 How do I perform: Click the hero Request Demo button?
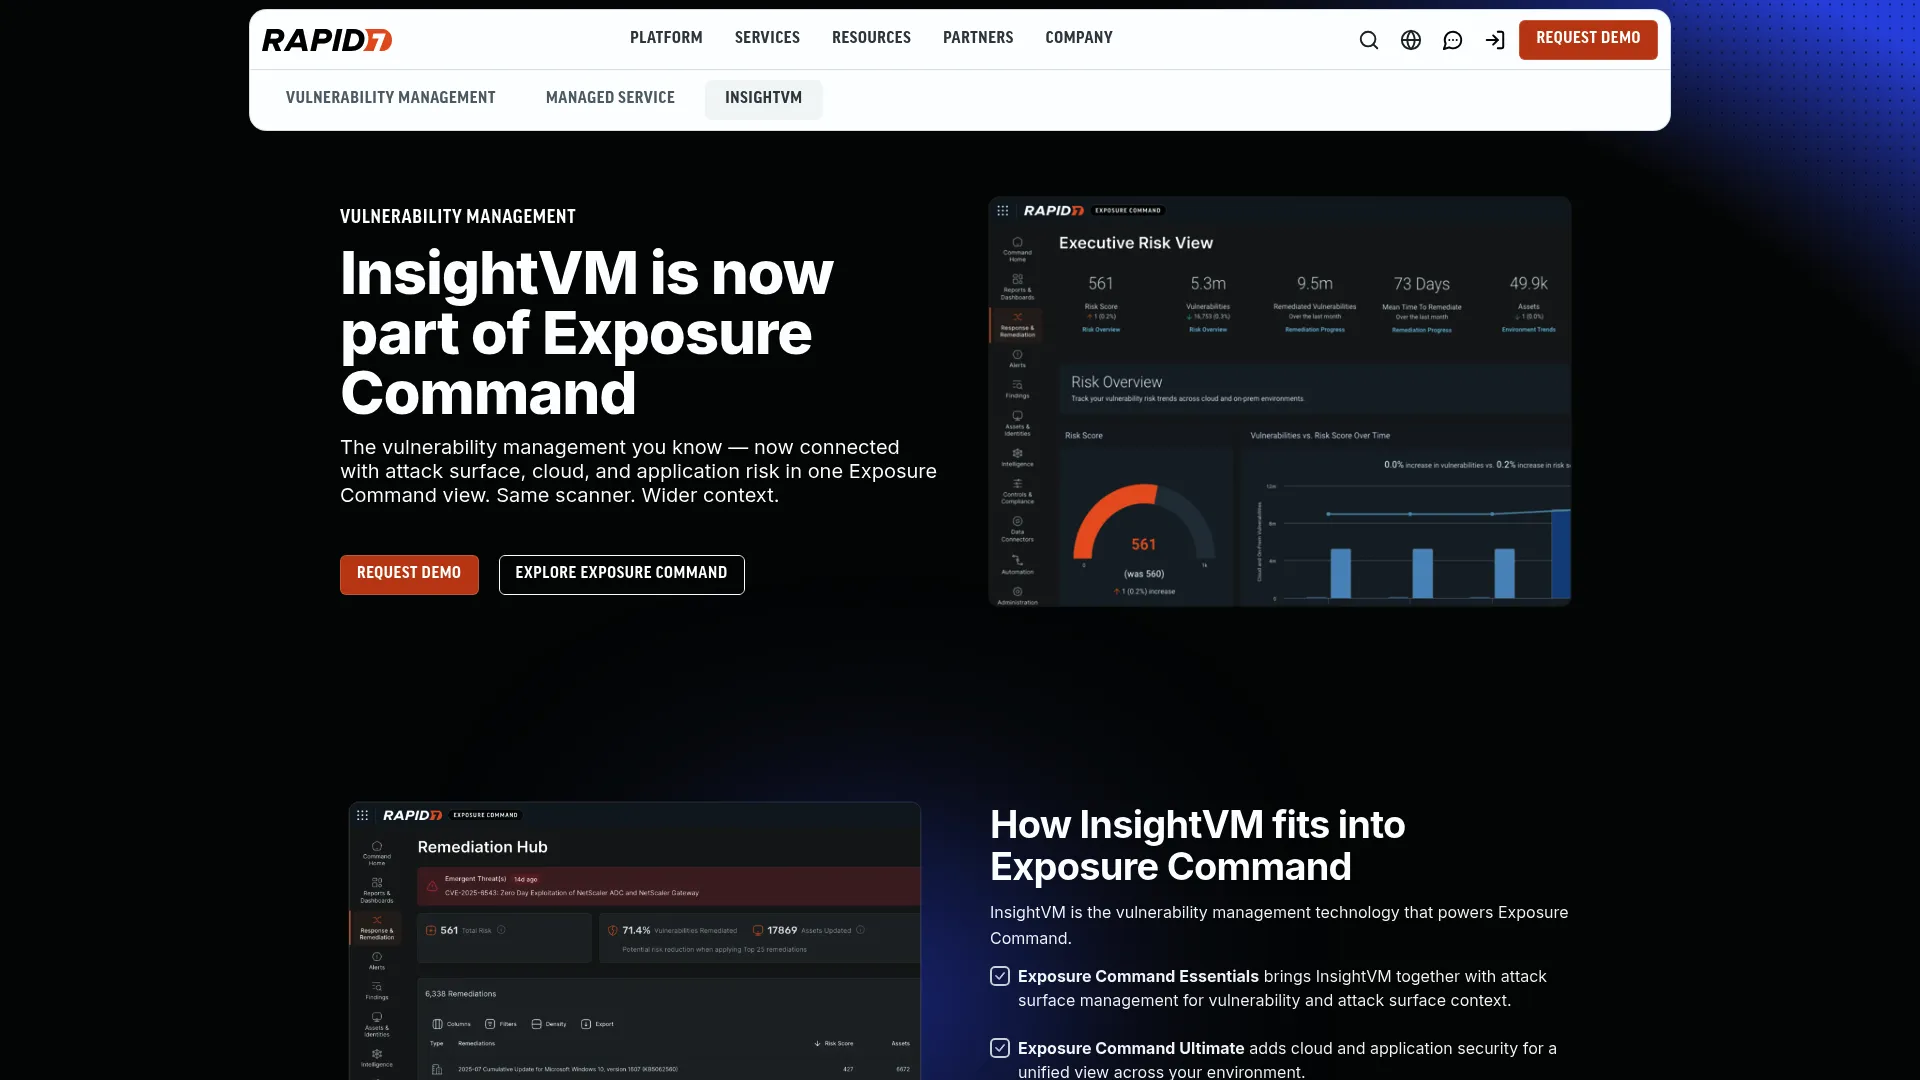click(409, 574)
